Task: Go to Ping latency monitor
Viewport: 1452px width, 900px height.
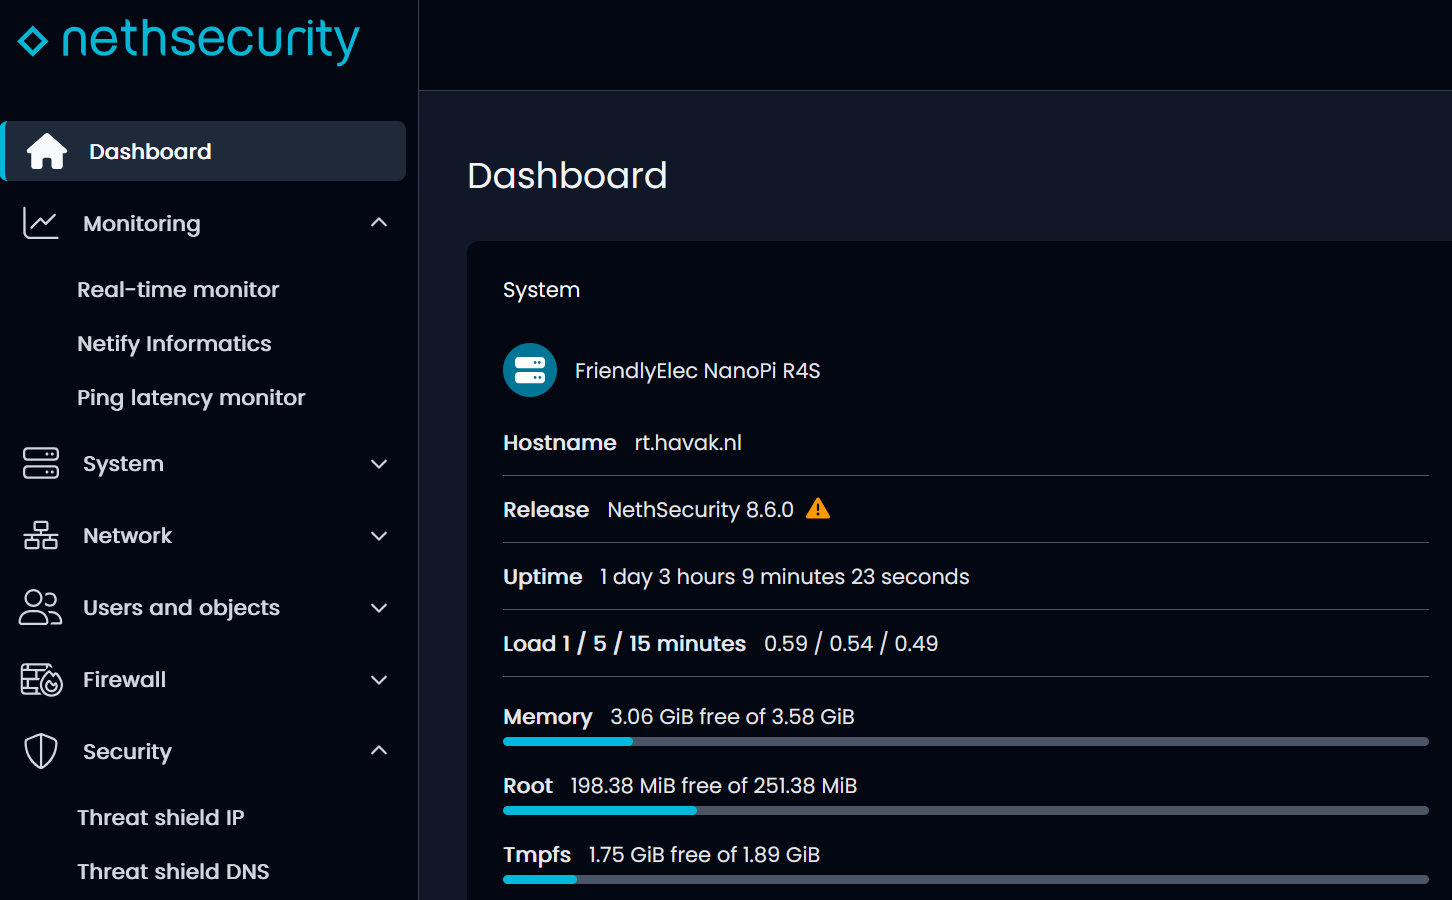Action: [x=191, y=397]
